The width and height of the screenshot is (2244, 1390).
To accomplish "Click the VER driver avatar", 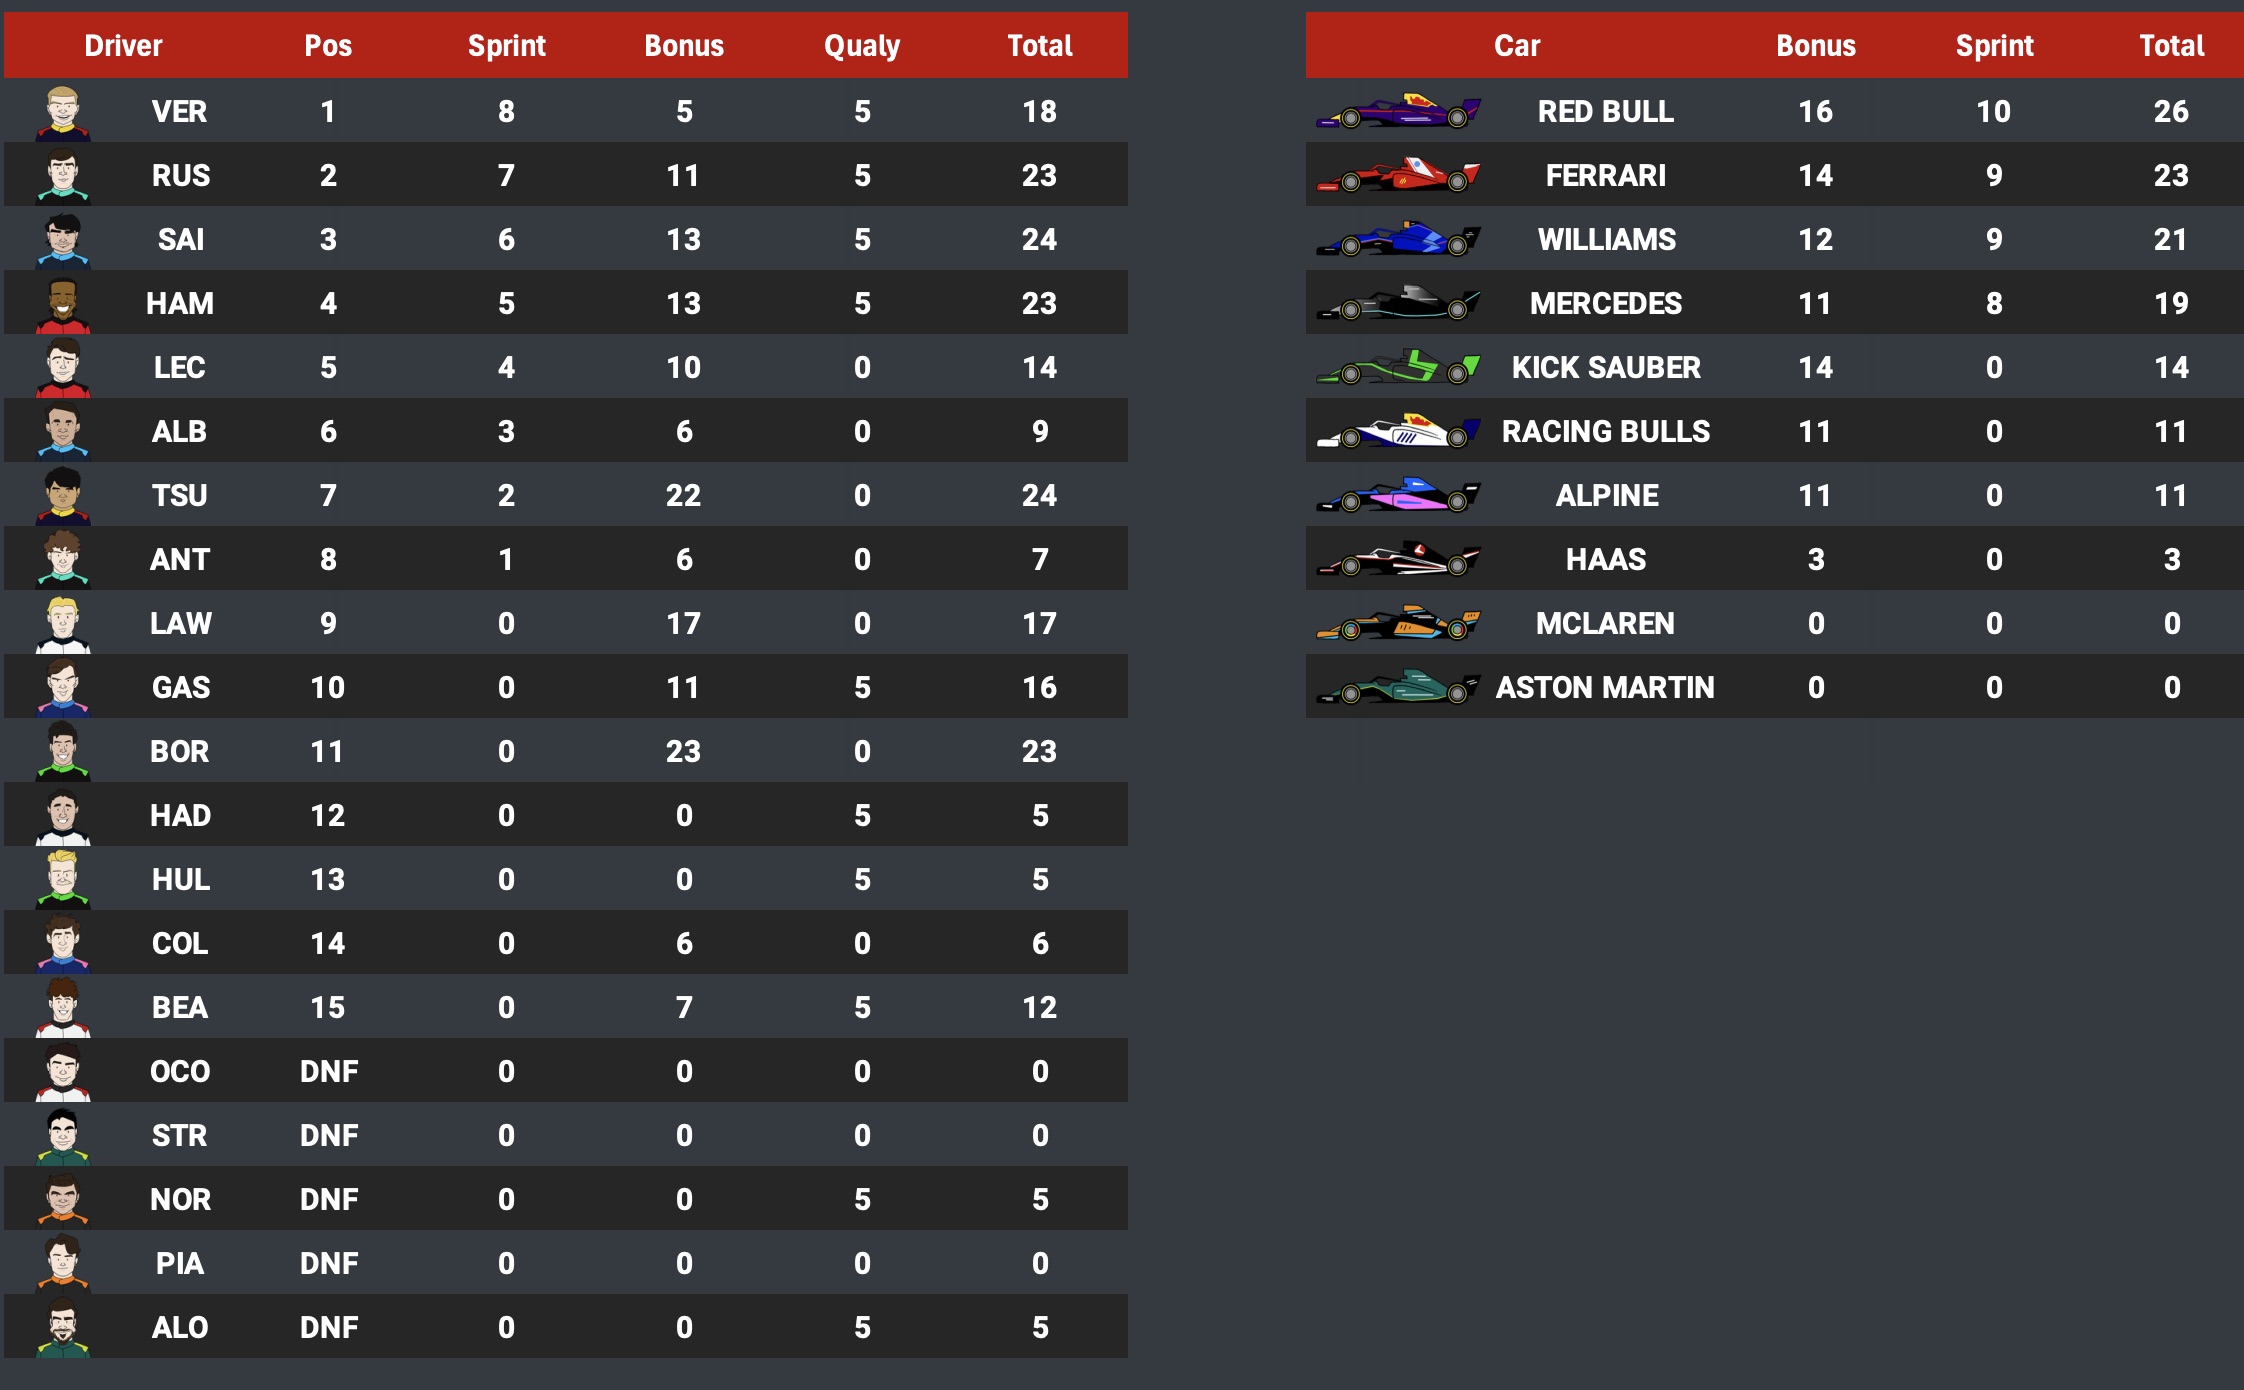I will click(x=63, y=112).
